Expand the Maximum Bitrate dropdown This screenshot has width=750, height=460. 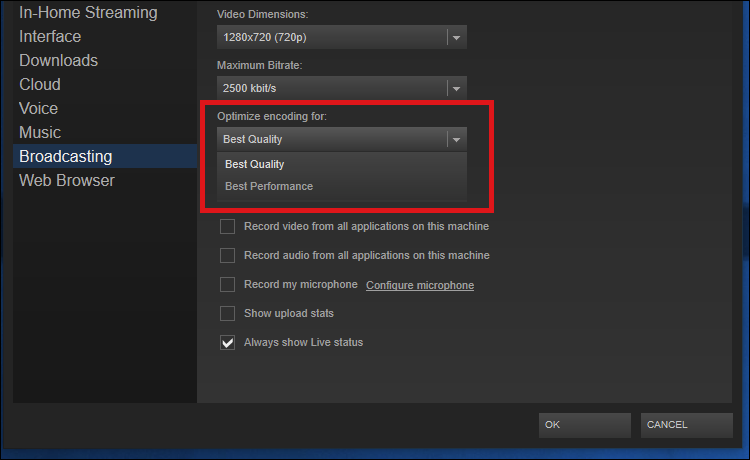pos(342,88)
